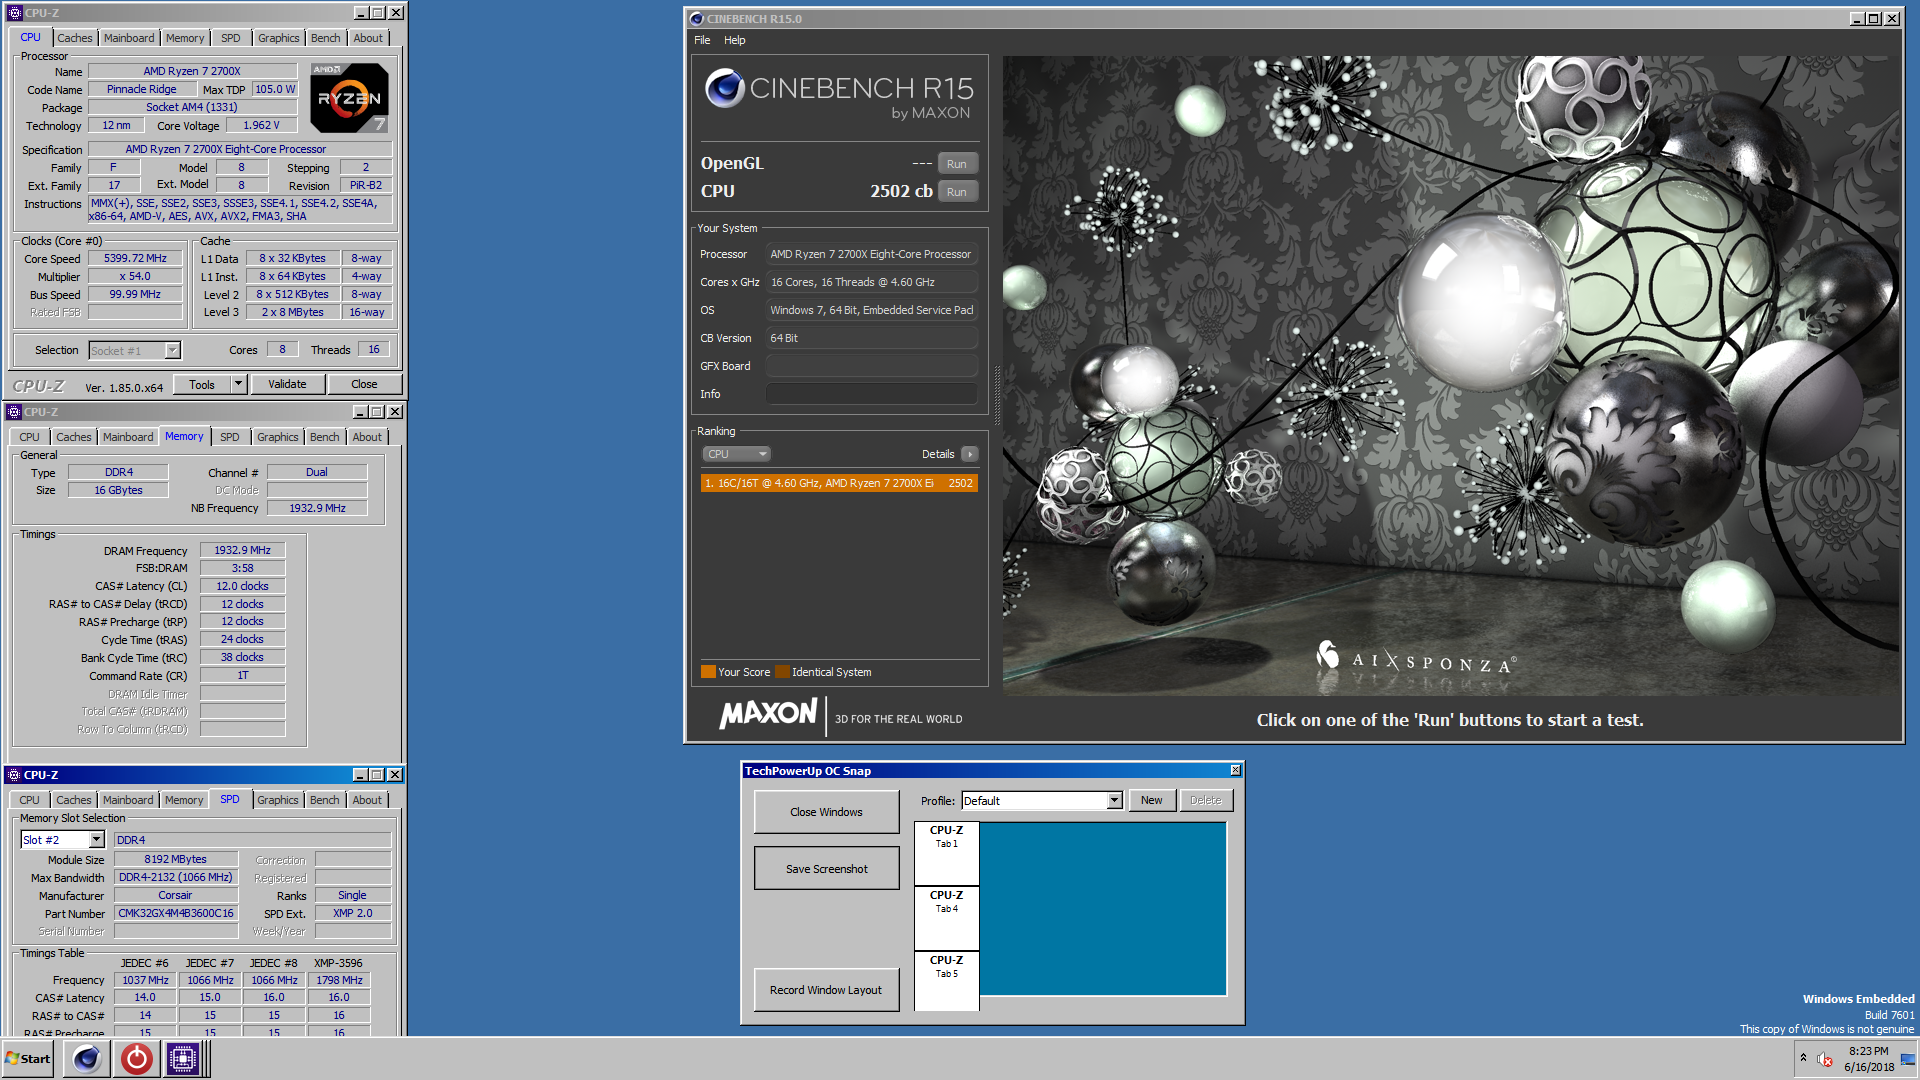The image size is (1920, 1080).
Task: Select the CPU-Z Tab 4 entry in OC Snap
Action: tap(946, 919)
